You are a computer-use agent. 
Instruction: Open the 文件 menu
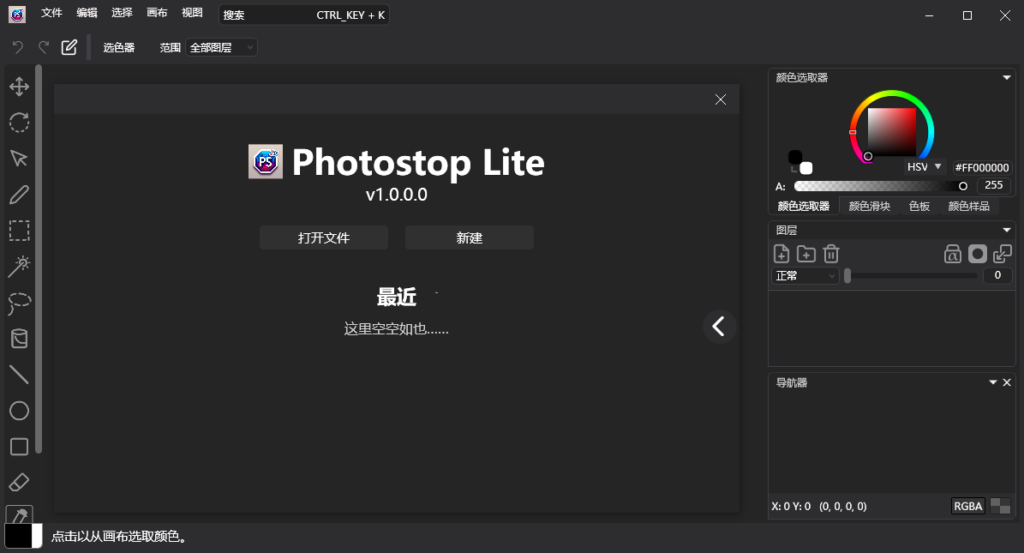(51, 13)
